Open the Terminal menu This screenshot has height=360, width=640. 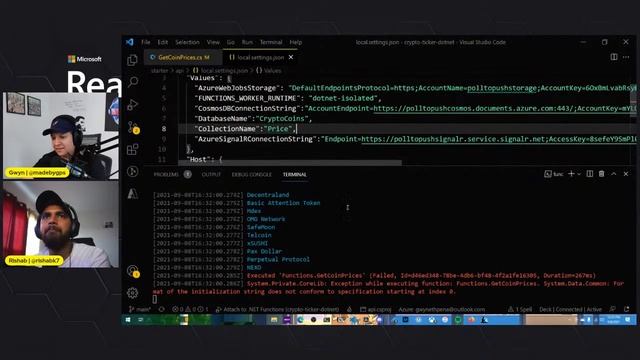click(x=271, y=42)
